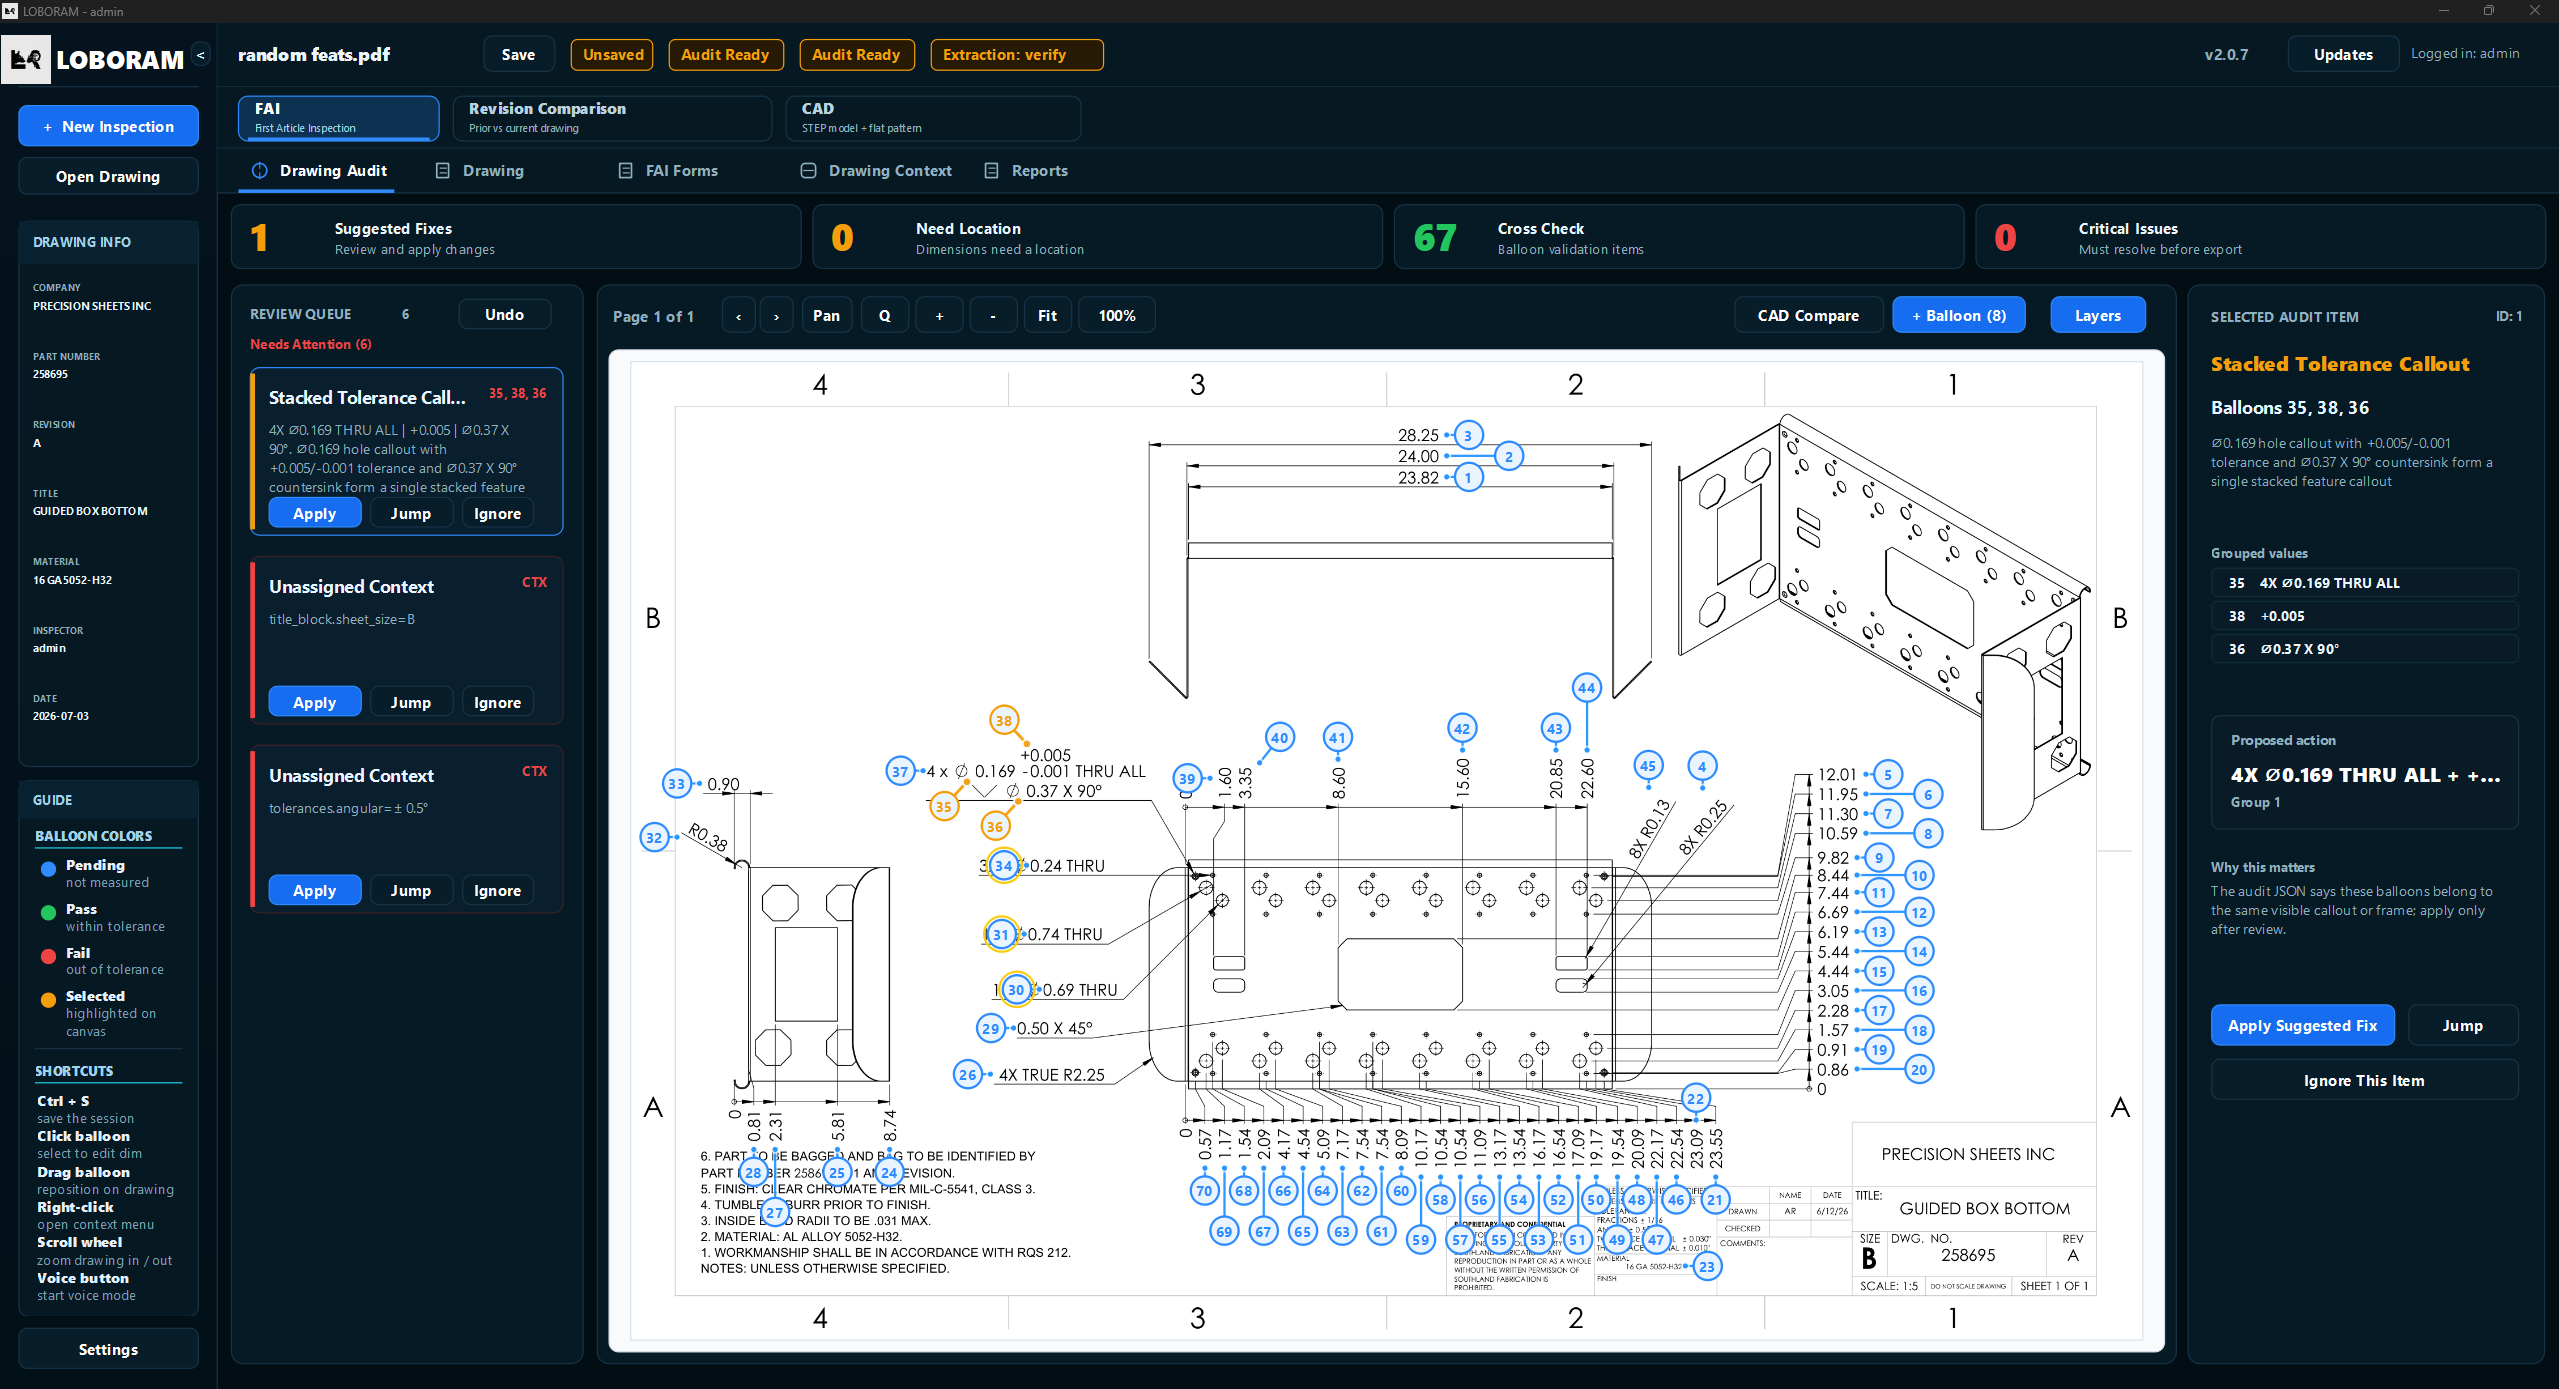
Task: Select balloon 70 at the bottom
Action: point(1204,1191)
